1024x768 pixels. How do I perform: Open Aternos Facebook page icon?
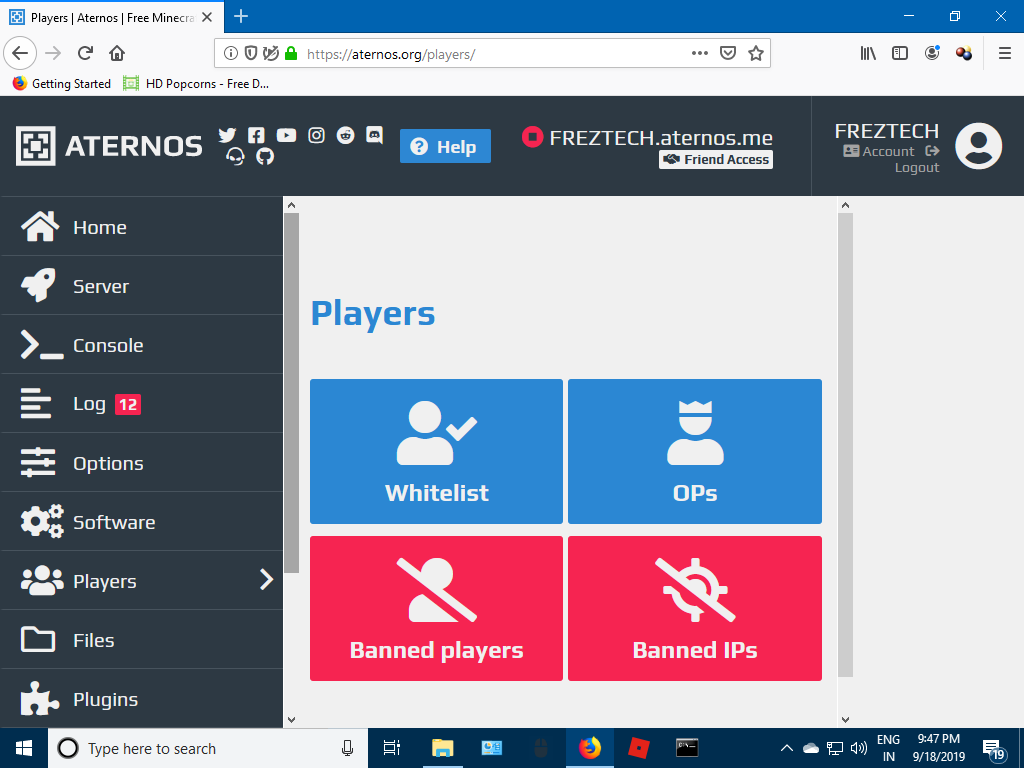click(x=256, y=135)
